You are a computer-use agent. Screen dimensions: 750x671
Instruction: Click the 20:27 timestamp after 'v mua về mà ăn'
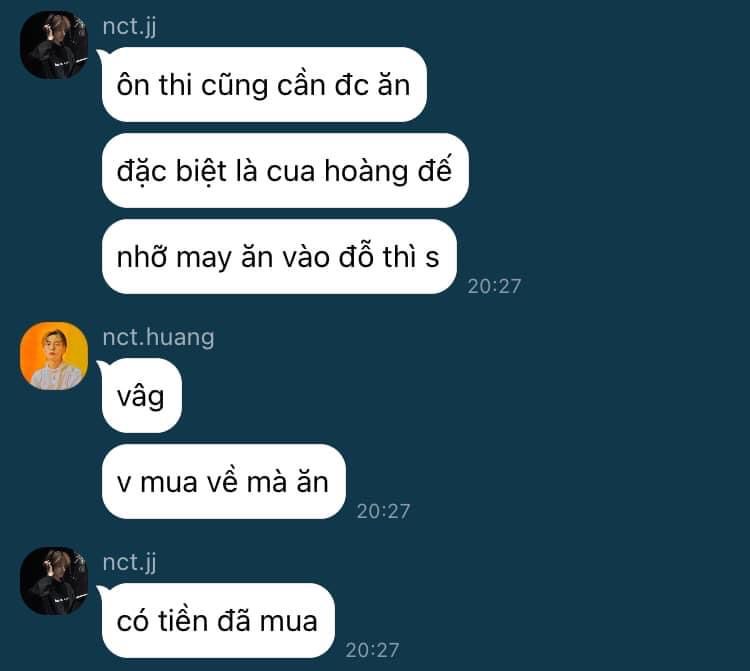click(383, 511)
